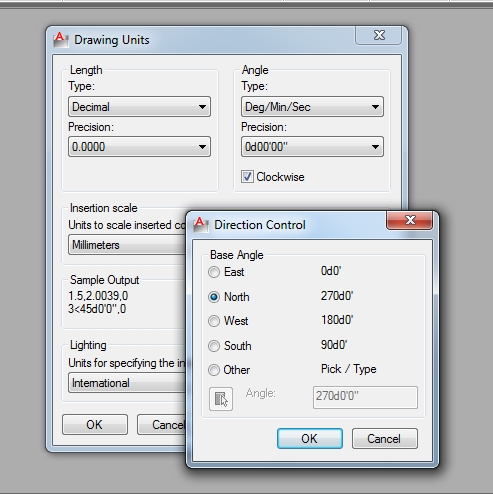Viewport: 493px width, 494px height.
Task: Cancel the Direction Control dialog
Action: pos(385,439)
